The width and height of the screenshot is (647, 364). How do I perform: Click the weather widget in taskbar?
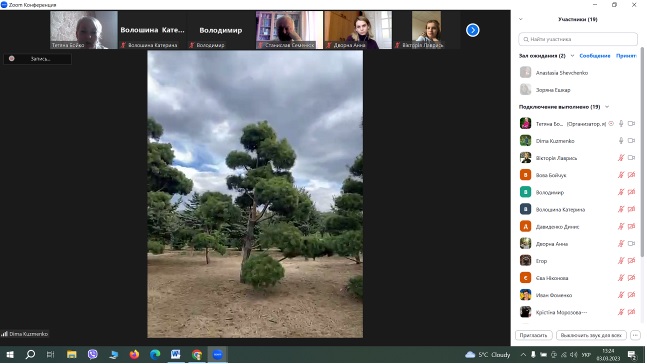point(487,355)
